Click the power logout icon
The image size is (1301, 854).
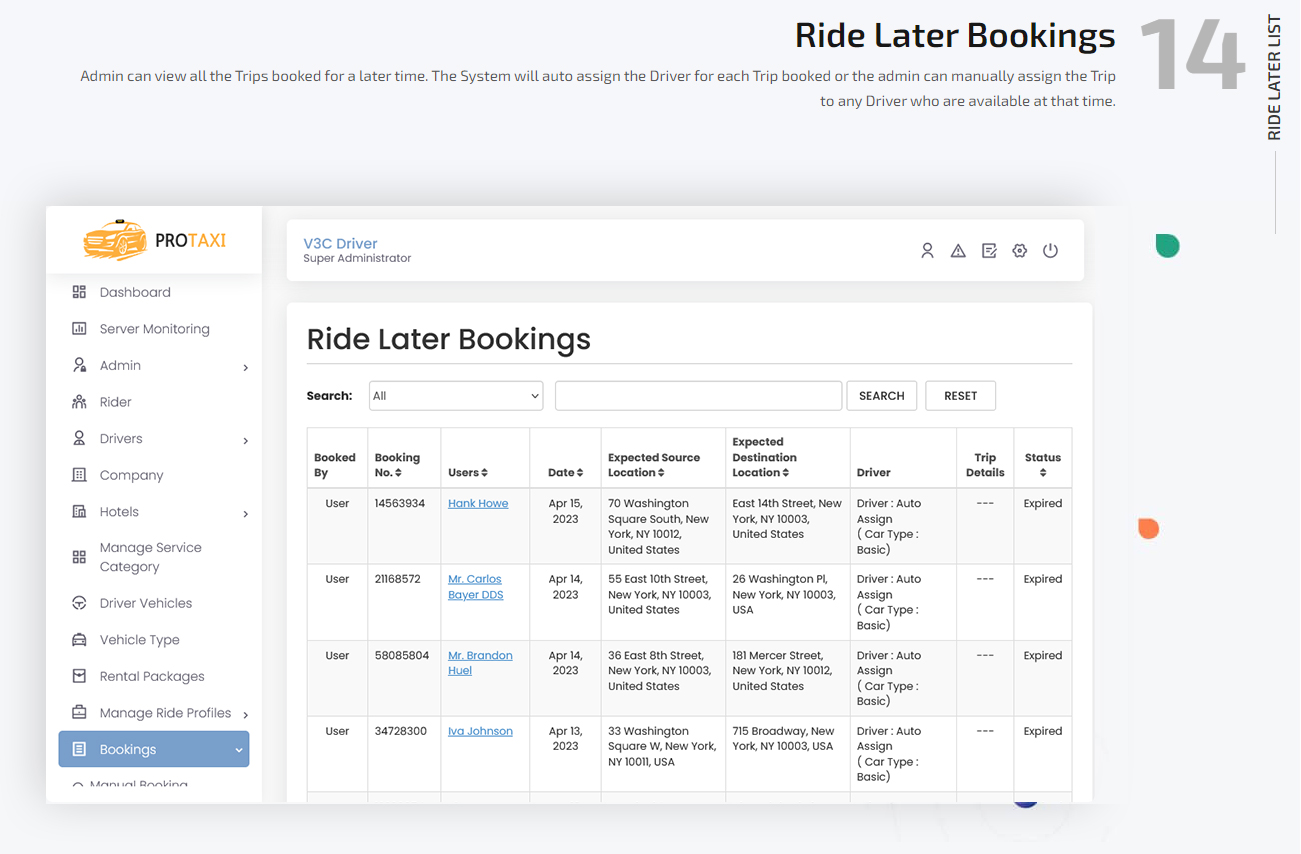click(x=1050, y=251)
